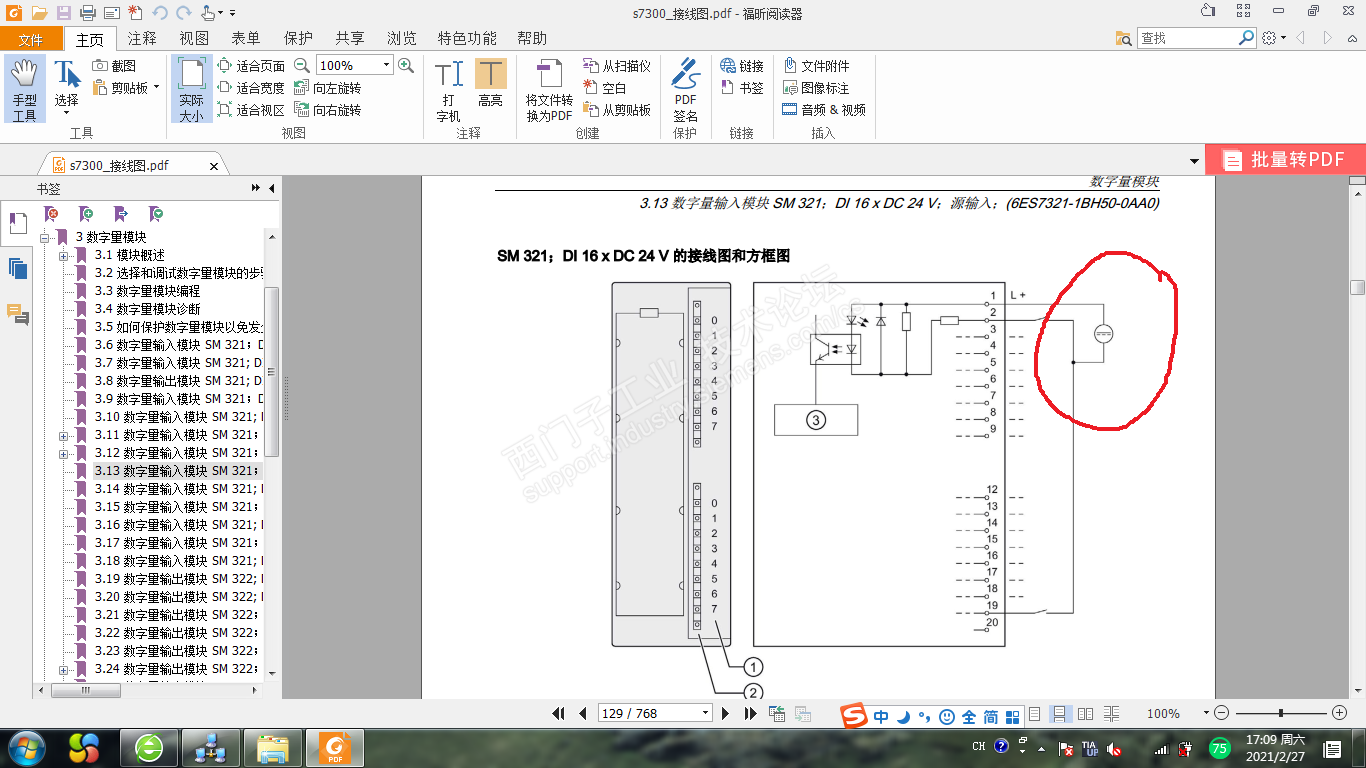Open PDF Sign (PDF签名) tool

tap(685, 90)
